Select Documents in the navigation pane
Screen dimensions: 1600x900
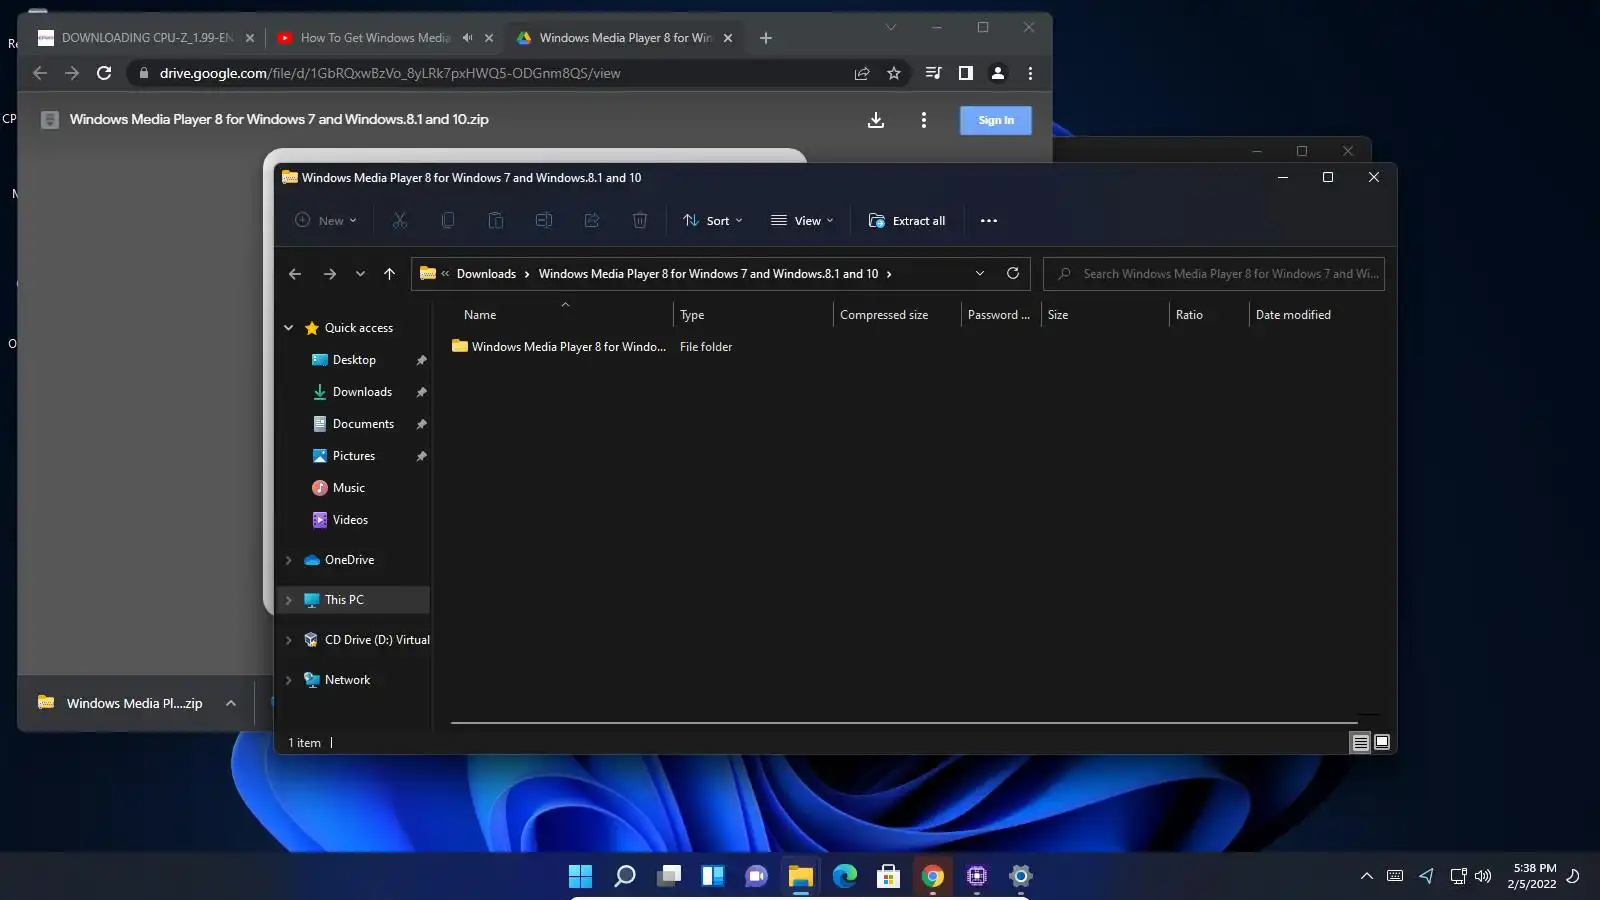(x=363, y=424)
